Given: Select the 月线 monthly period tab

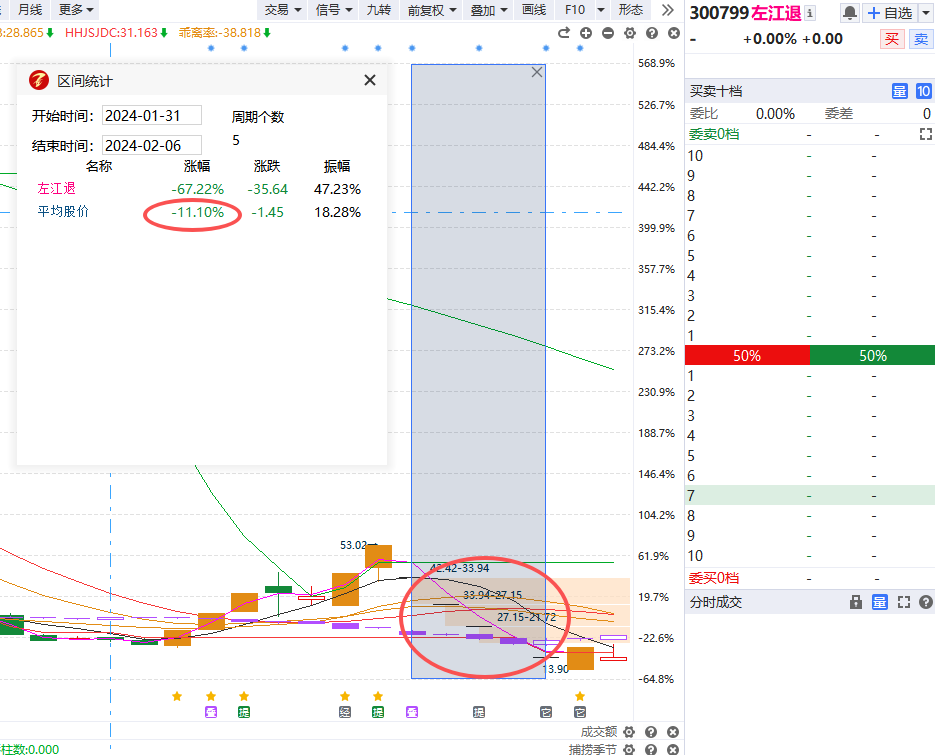Looking at the screenshot, I should (x=30, y=10).
